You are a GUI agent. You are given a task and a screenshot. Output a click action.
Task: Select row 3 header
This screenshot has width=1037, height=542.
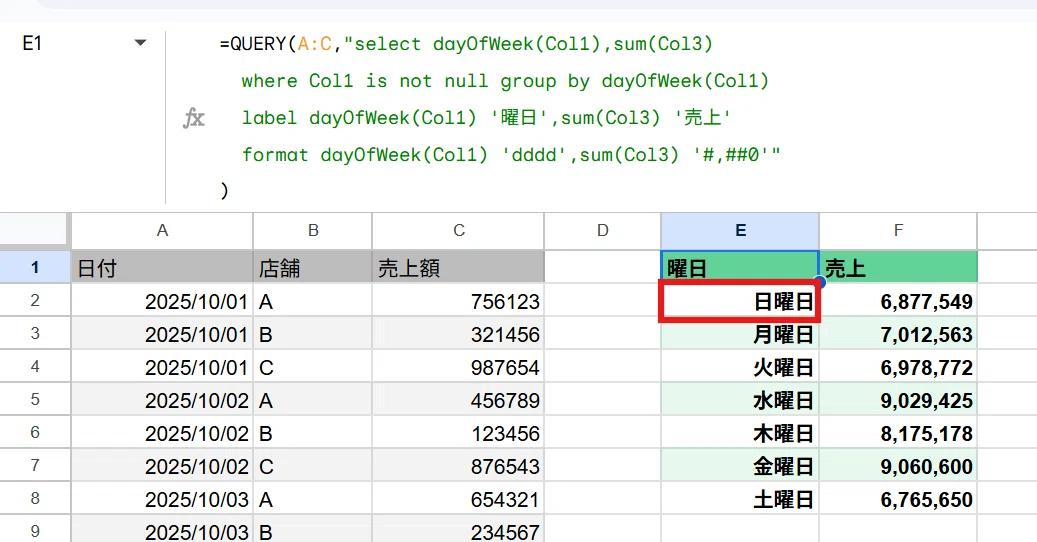click(x=35, y=333)
